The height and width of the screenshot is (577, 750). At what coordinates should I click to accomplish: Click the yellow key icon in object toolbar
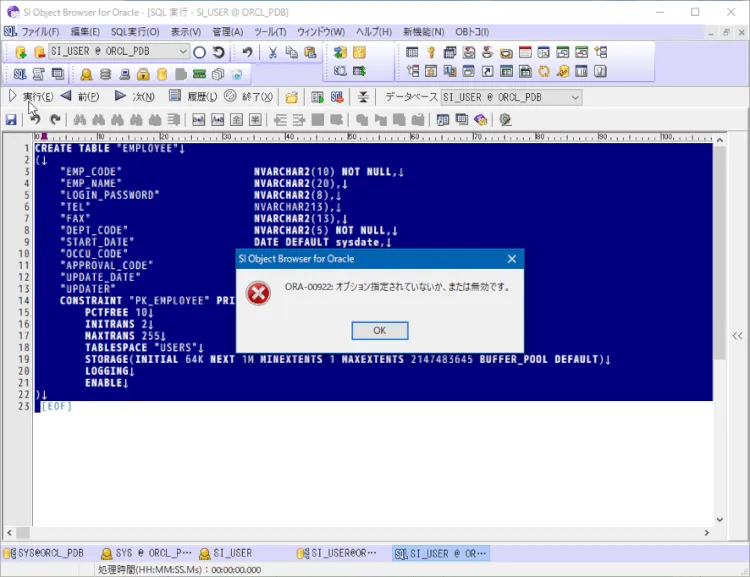pyautogui.click(x=431, y=52)
